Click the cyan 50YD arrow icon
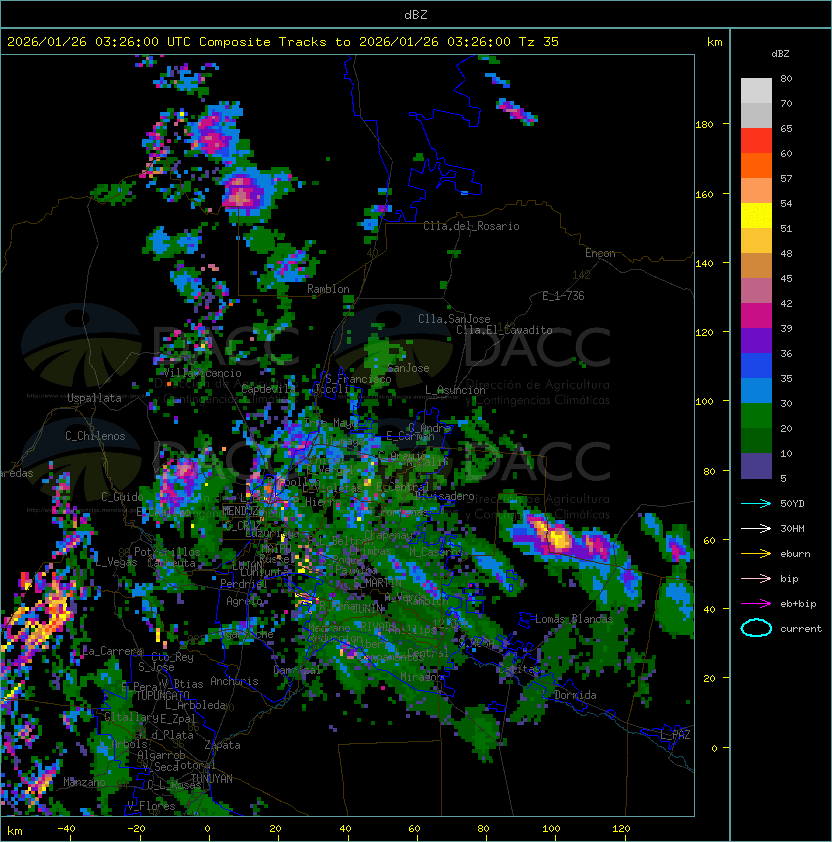Screen dimensions: 832x842 tap(756, 503)
